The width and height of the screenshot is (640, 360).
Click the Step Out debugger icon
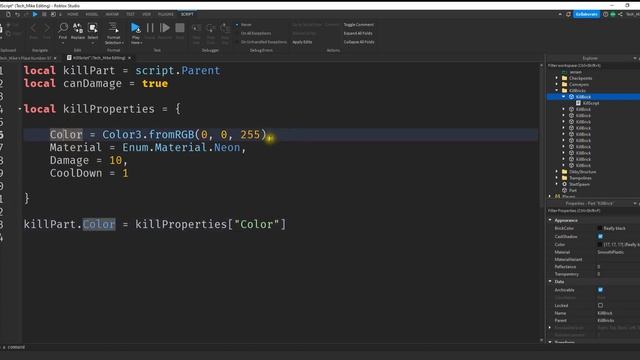click(225, 28)
